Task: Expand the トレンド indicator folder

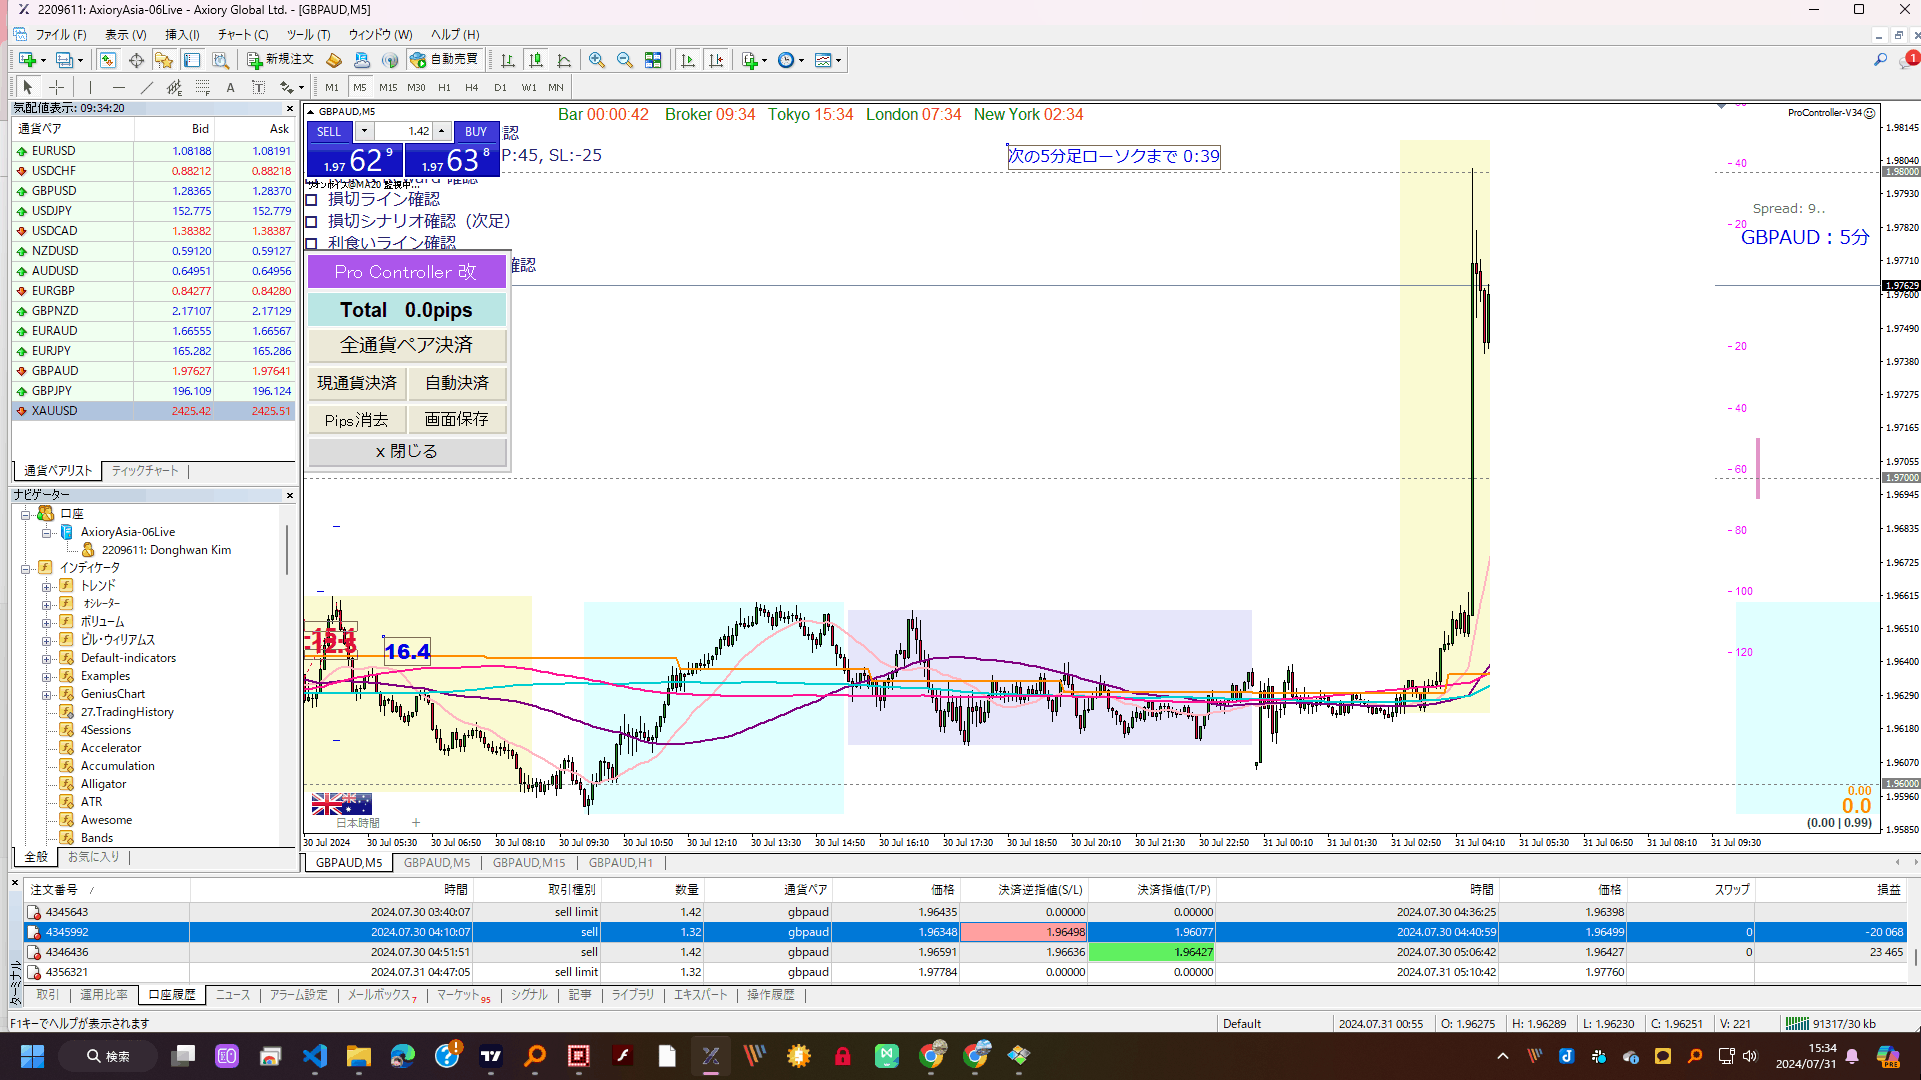Action: pyautogui.click(x=46, y=586)
